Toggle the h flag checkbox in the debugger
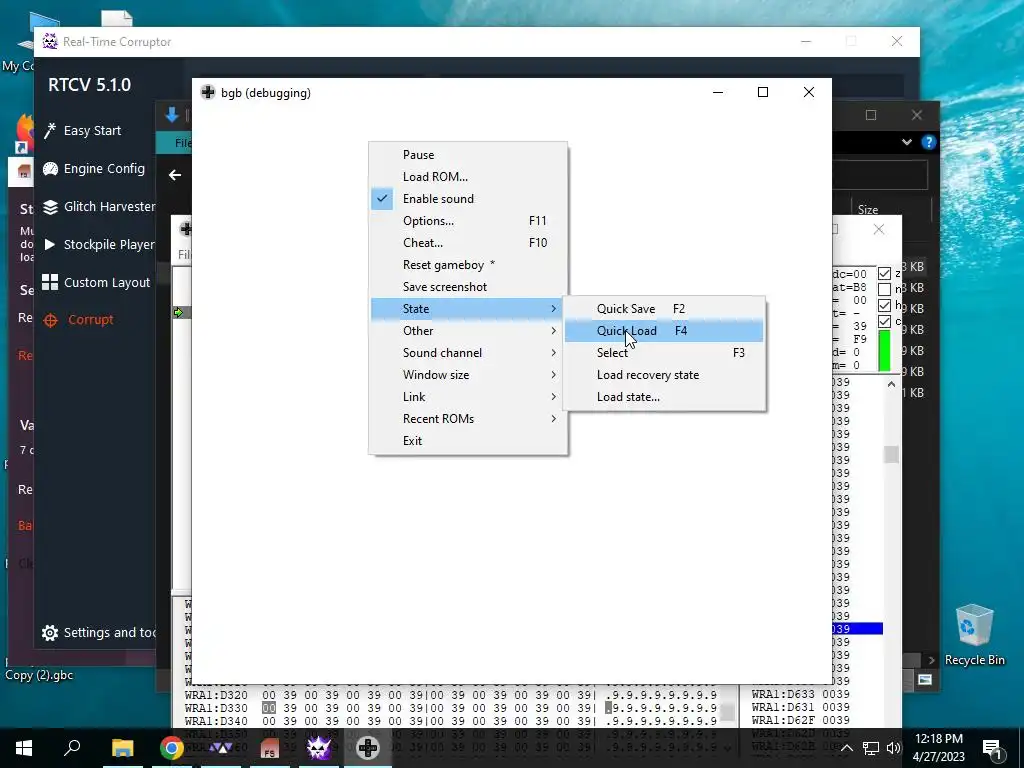The image size is (1024, 768). tap(884, 305)
